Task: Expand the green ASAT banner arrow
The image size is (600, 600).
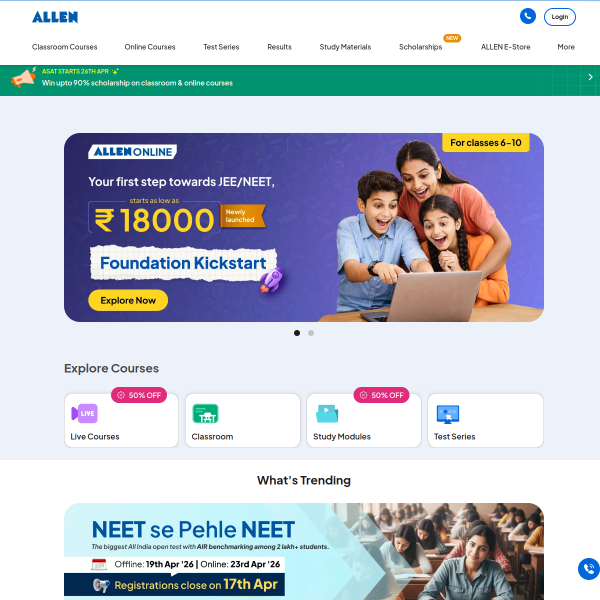Action: coord(590,77)
